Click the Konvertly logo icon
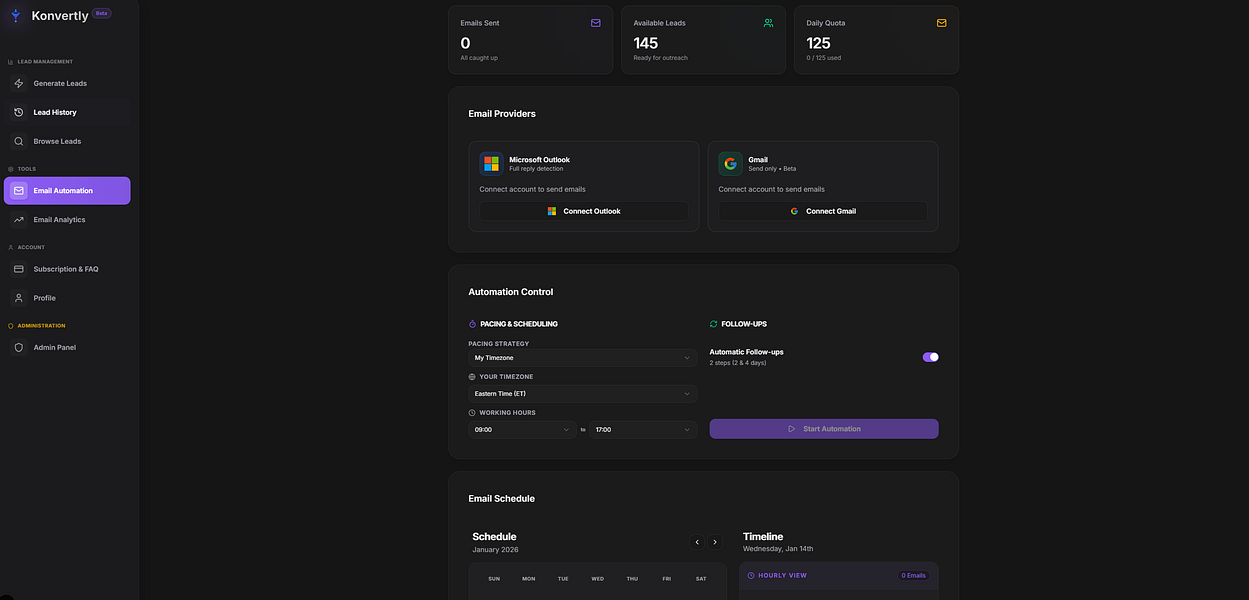 click(15, 16)
